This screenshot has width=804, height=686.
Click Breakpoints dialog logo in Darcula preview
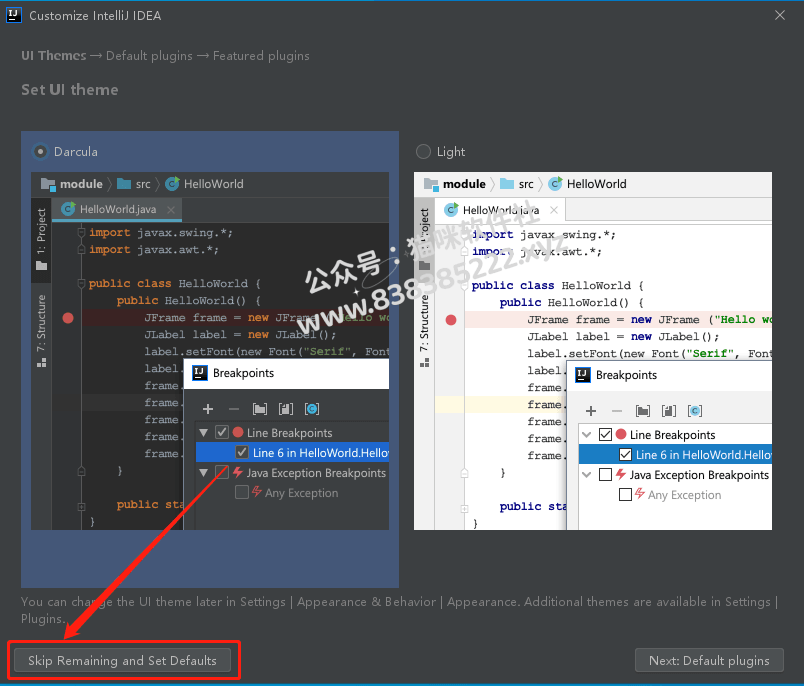click(199, 373)
